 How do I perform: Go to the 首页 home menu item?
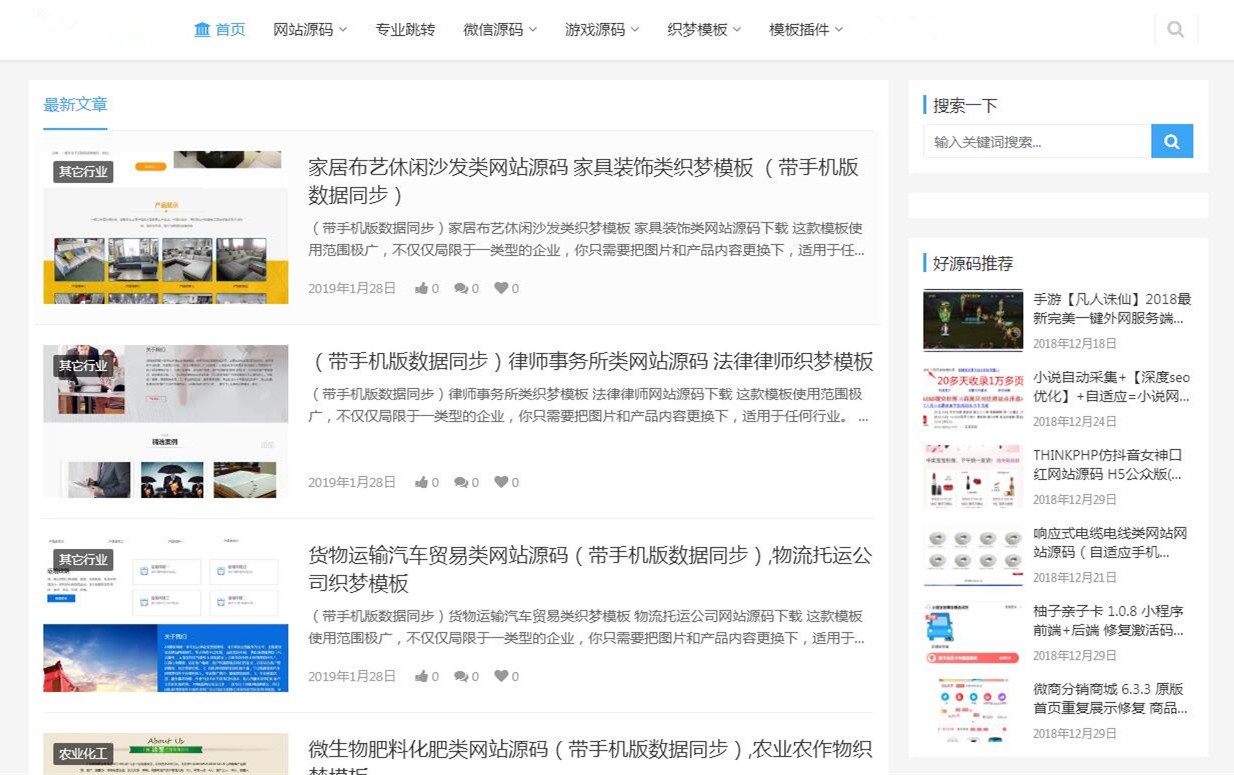[x=220, y=30]
